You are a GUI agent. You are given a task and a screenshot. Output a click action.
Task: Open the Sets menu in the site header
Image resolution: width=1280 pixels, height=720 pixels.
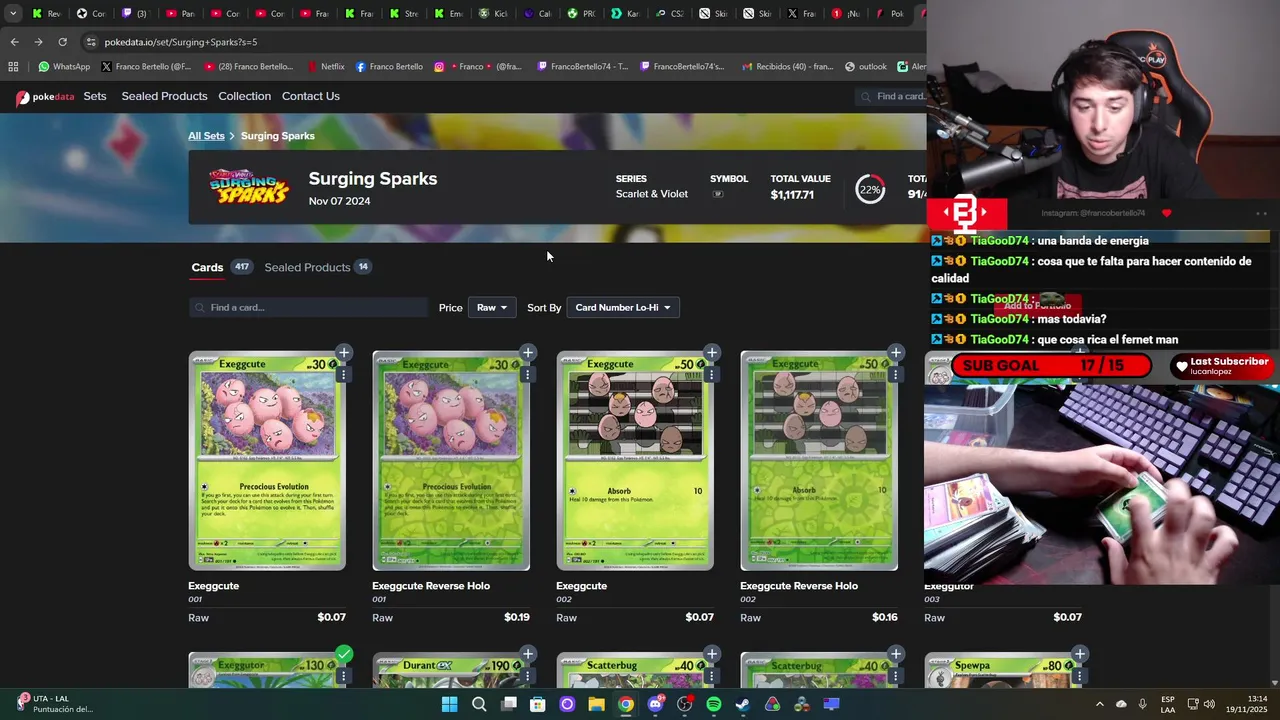[x=95, y=96]
